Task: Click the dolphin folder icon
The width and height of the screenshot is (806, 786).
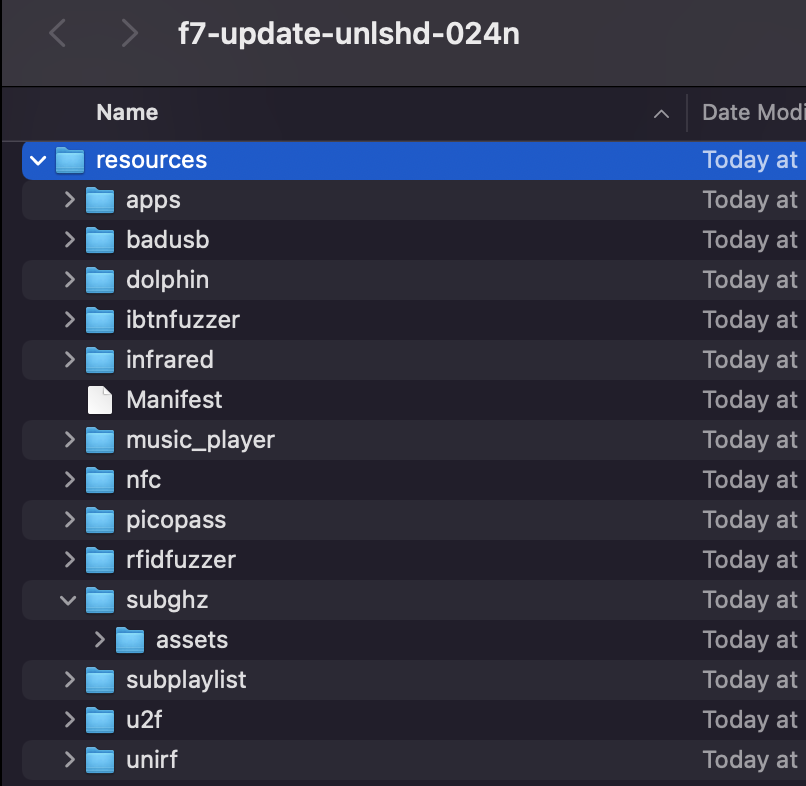Action: (x=101, y=280)
